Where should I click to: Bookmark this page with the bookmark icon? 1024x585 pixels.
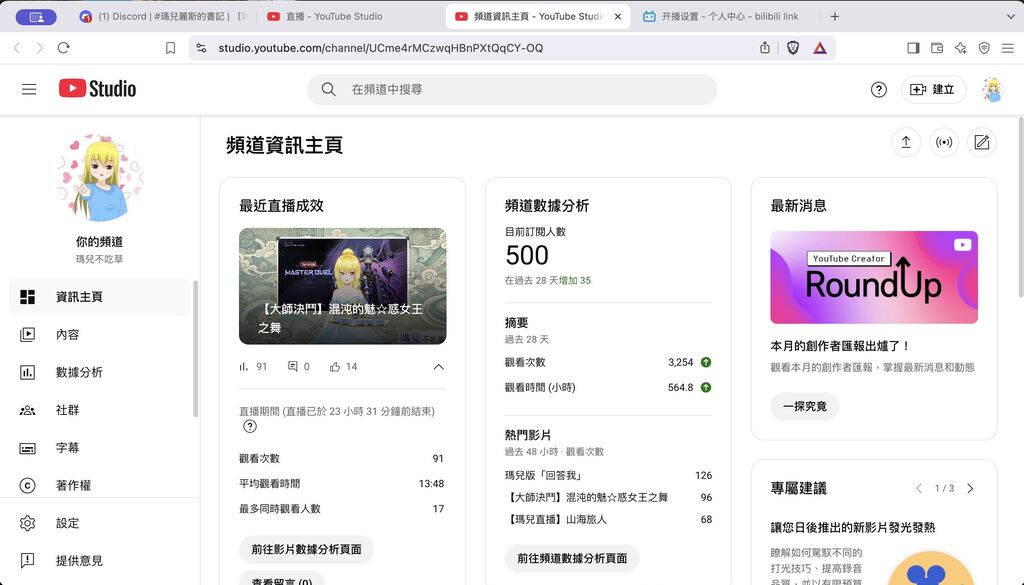[x=170, y=48]
